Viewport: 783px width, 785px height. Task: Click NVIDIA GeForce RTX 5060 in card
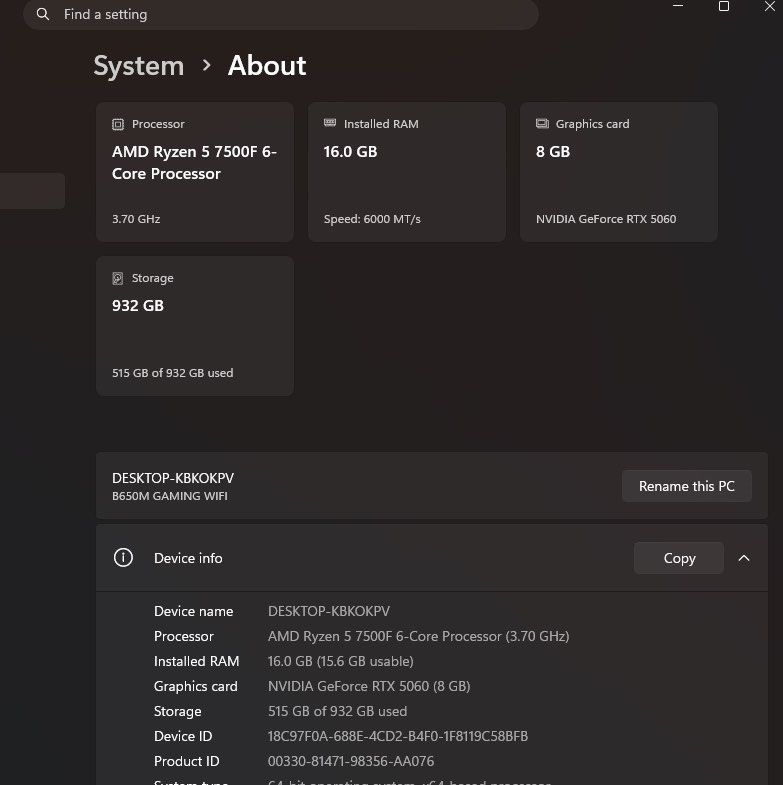tap(606, 219)
